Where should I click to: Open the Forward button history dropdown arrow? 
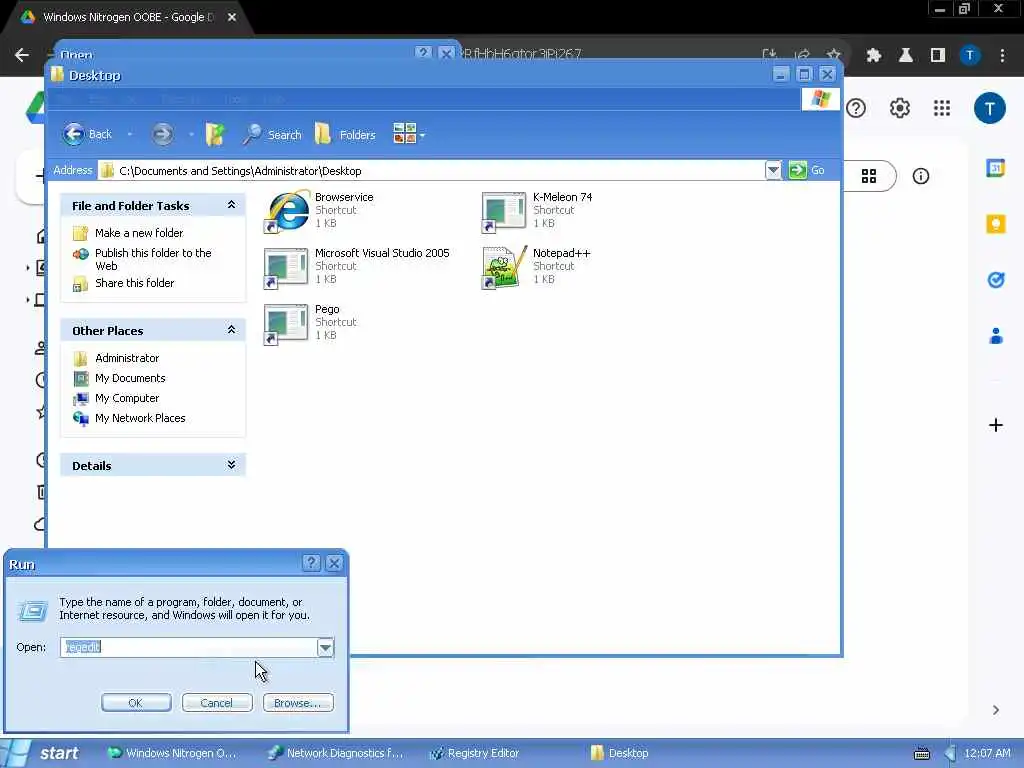point(191,135)
